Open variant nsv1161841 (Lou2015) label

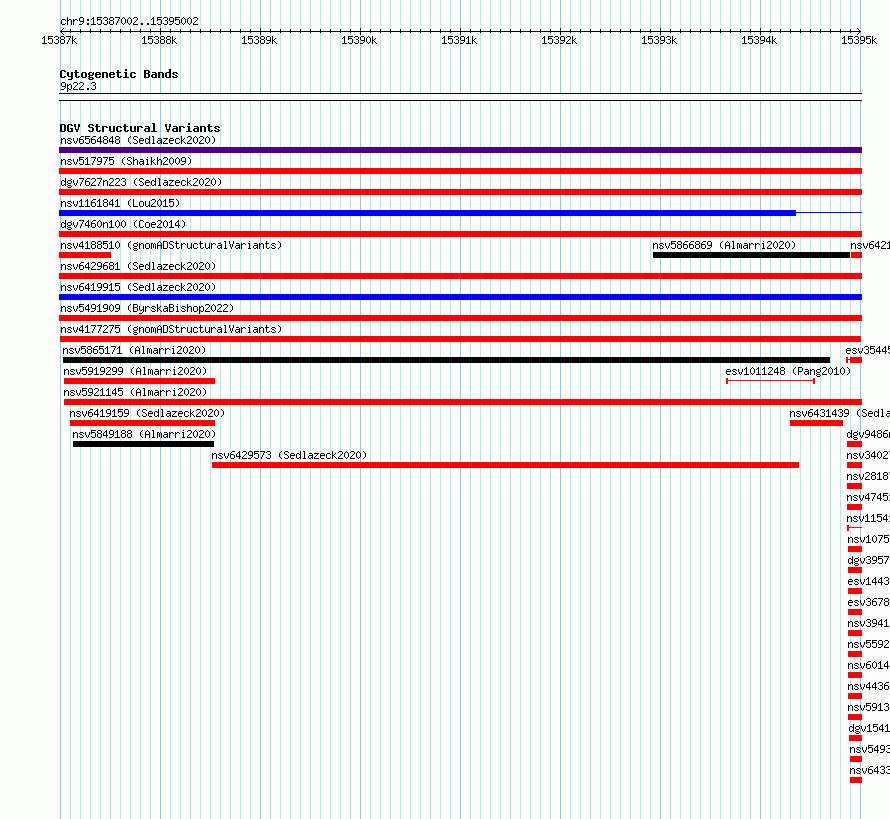(x=120, y=203)
